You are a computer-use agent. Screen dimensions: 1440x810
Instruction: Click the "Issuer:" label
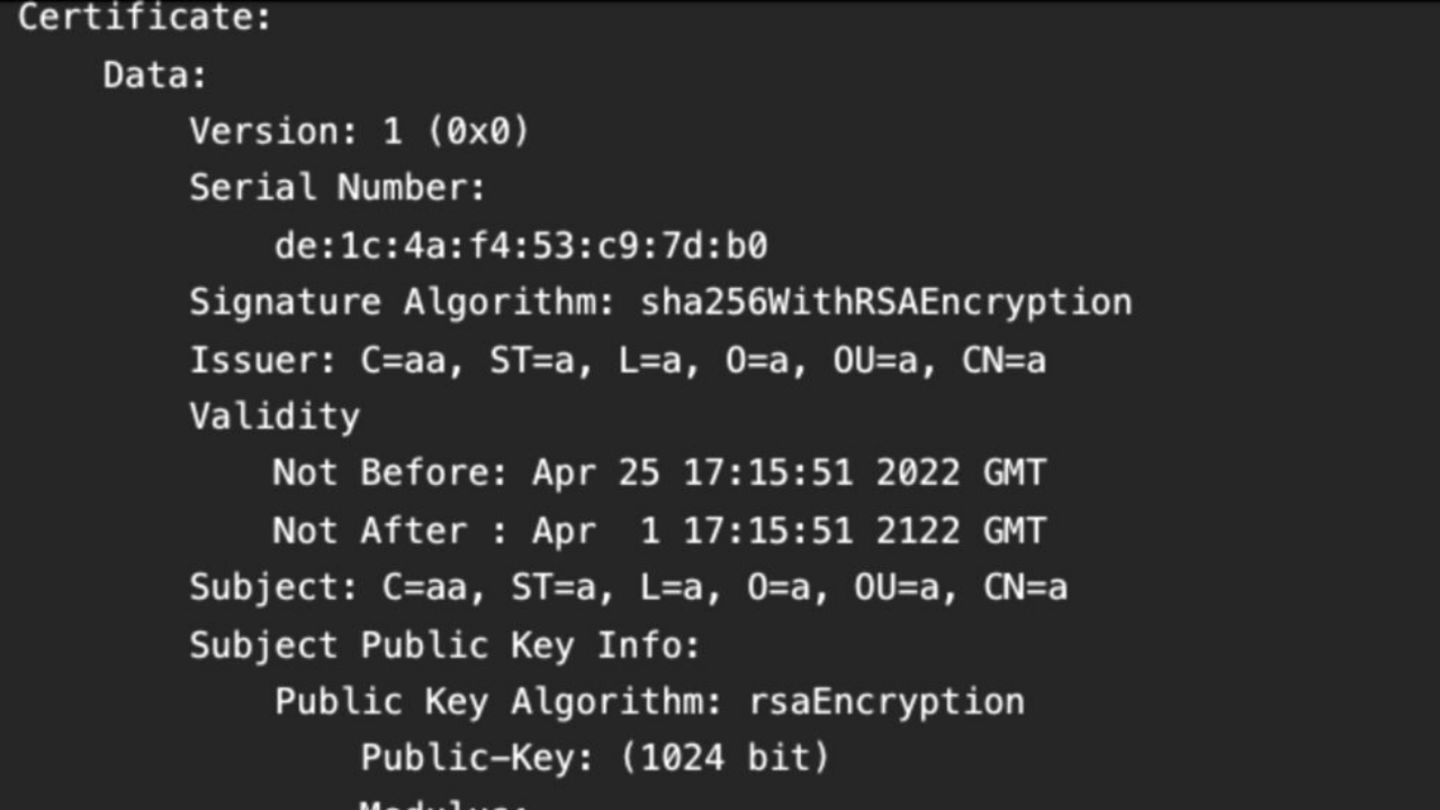(264, 359)
